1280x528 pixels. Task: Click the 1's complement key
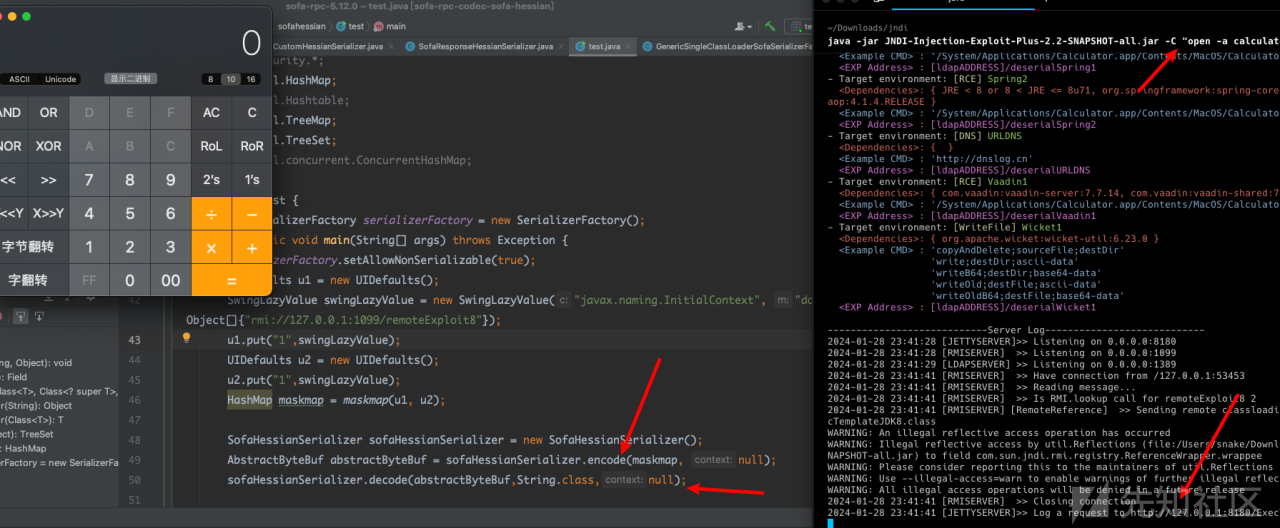pyautogui.click(x=252, y=180)
